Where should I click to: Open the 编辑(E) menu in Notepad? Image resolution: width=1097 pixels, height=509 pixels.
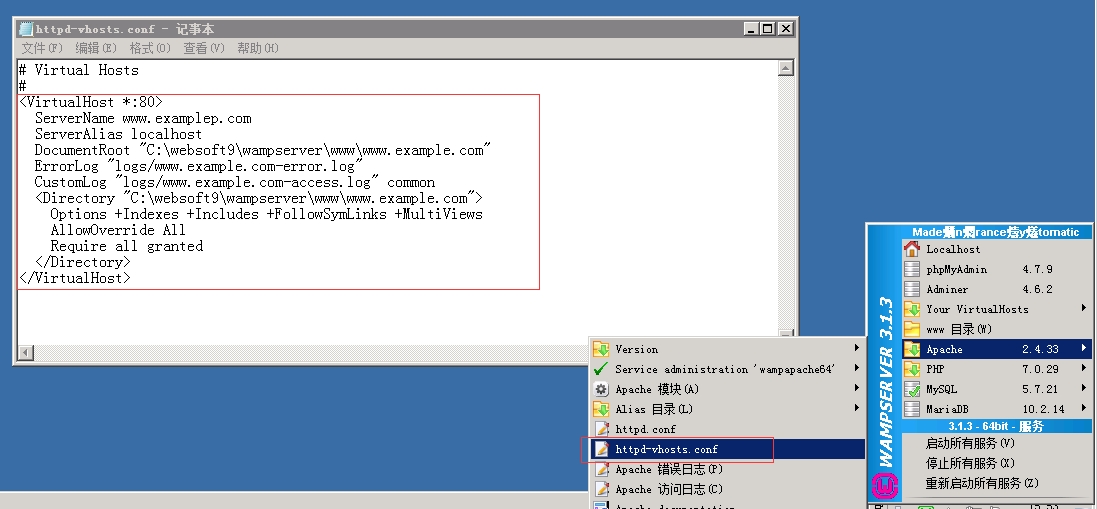96,48
